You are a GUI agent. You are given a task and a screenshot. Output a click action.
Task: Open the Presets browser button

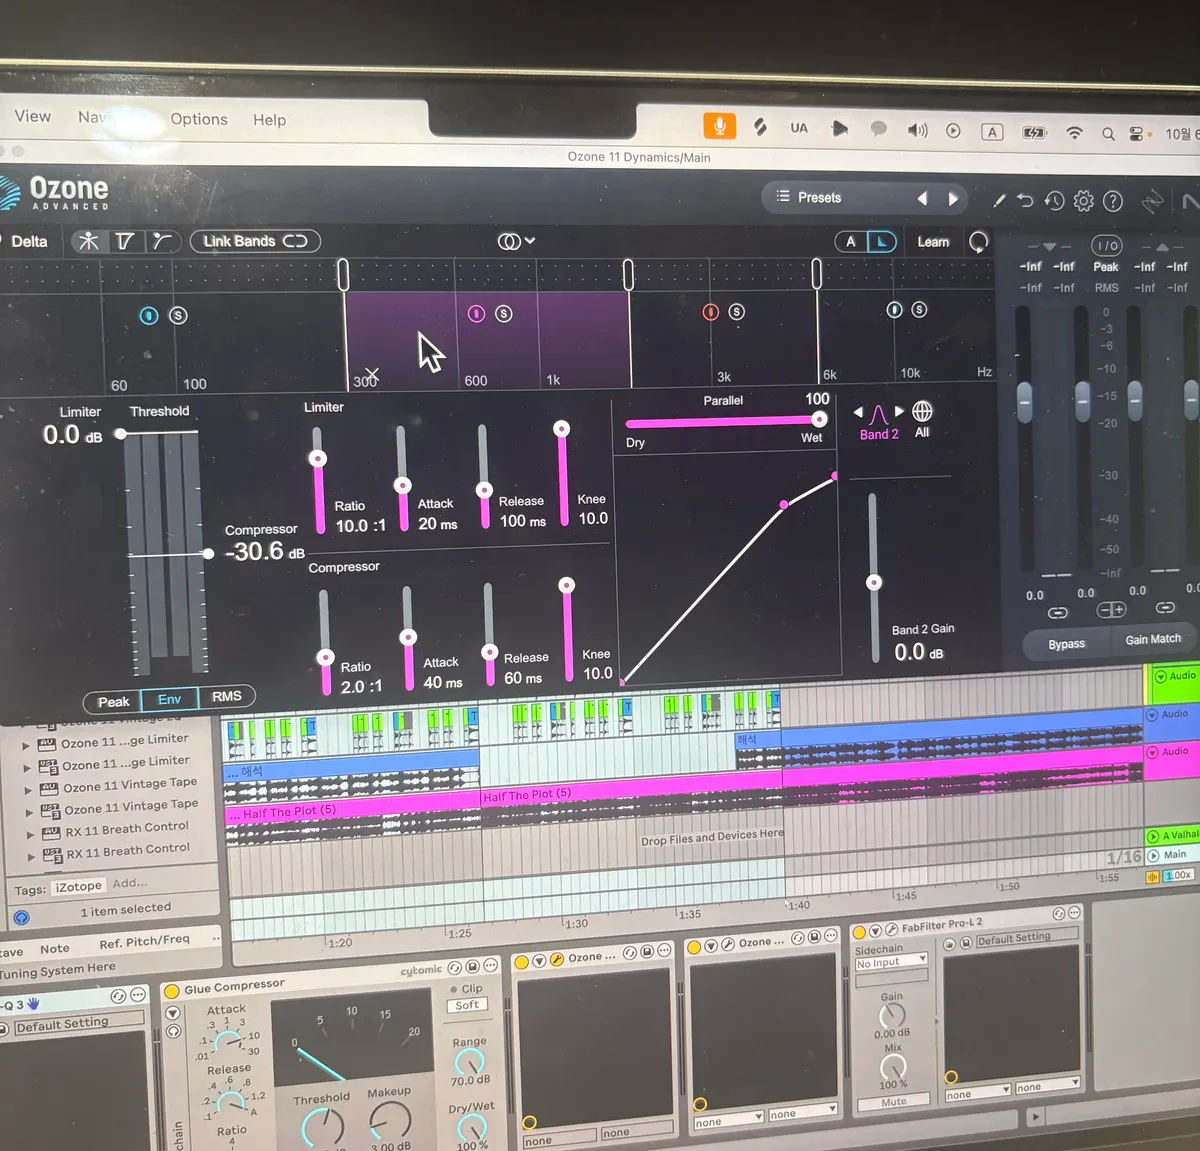pos(808,197)
